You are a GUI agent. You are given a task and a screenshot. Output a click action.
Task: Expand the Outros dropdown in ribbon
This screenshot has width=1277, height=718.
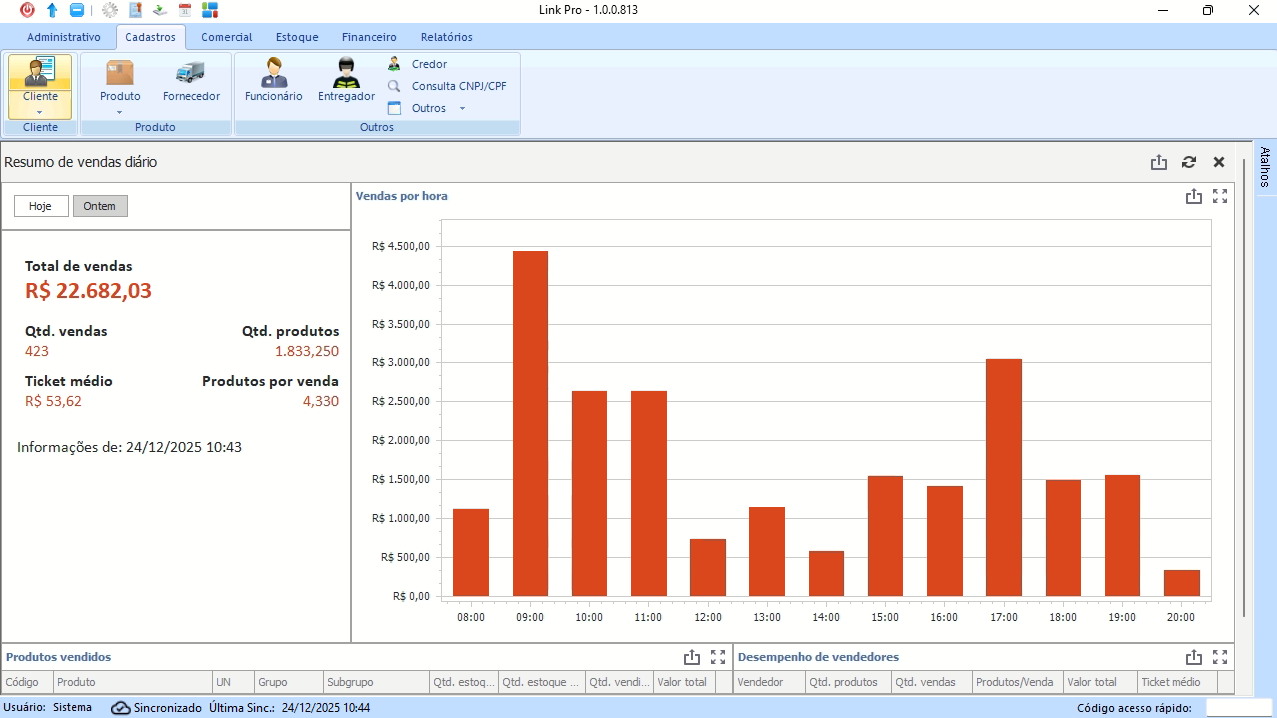tap(462, 108)
